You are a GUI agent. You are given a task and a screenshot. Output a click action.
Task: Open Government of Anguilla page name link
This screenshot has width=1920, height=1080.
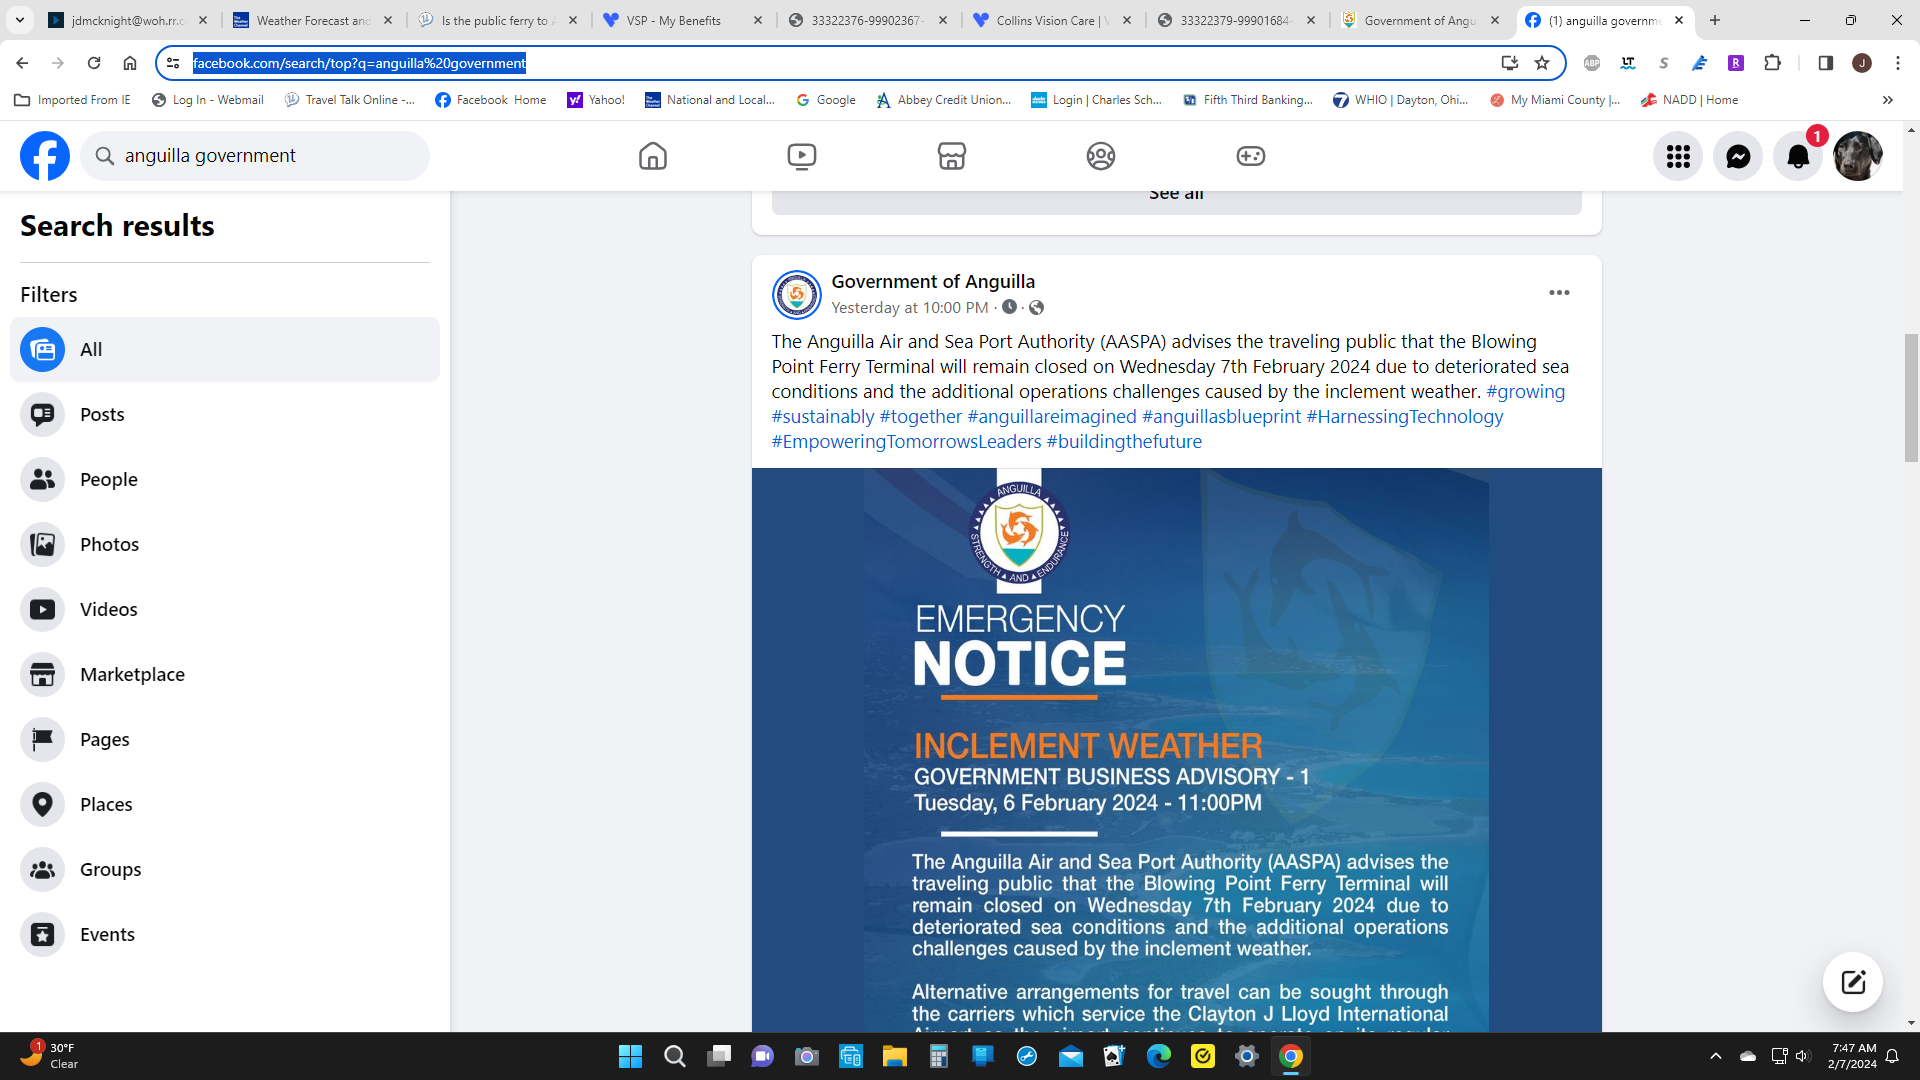933,282
